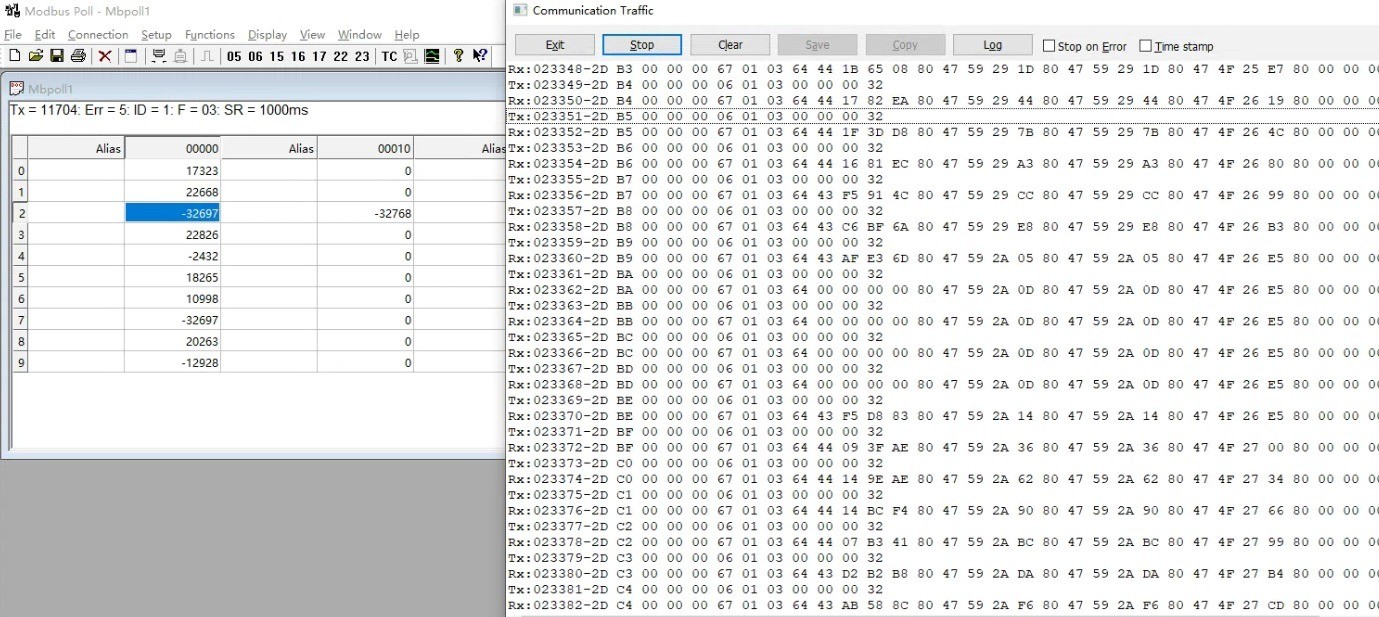The image size is (1379, 617).
Task: Click the pulse waveform toolbar icon
Action: click(x=208, y=56)
